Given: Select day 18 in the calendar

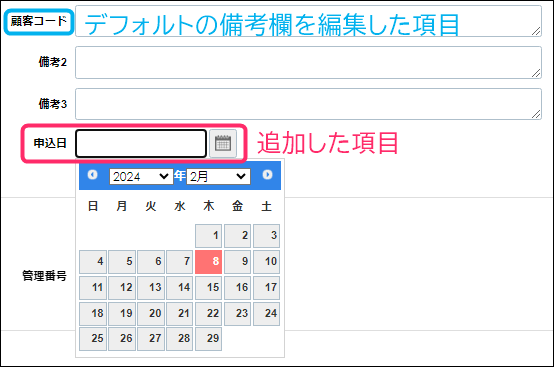Looking at the screenshot, I should [x=93, y=314].
